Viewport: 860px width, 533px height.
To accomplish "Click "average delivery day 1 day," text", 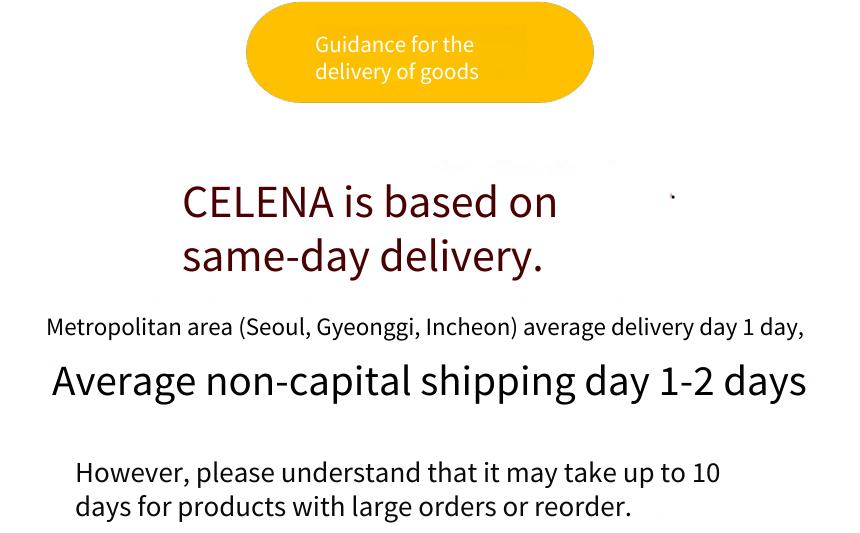I will (664, 328).
